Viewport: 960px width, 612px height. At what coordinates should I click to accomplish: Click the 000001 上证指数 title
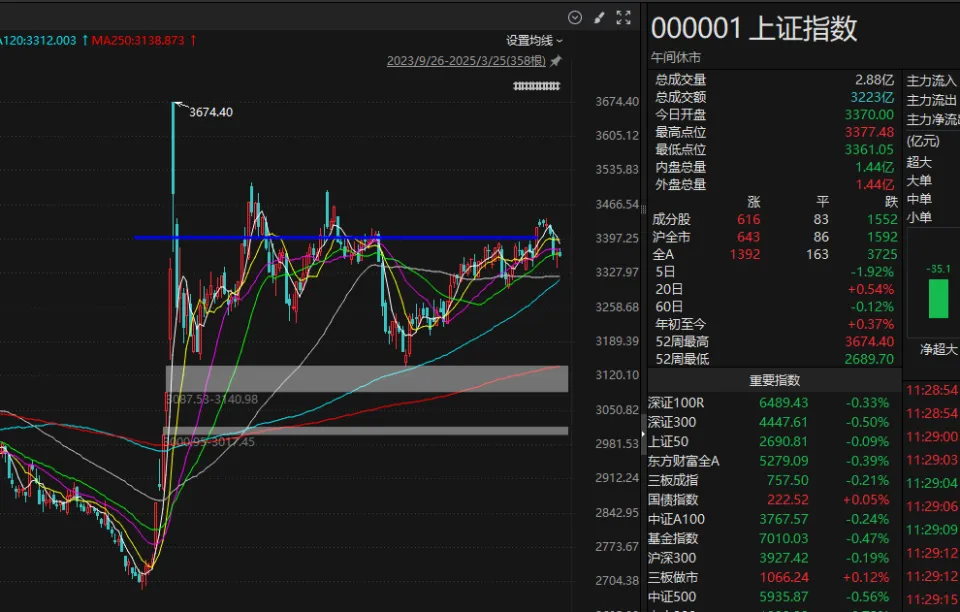point(754,28)
